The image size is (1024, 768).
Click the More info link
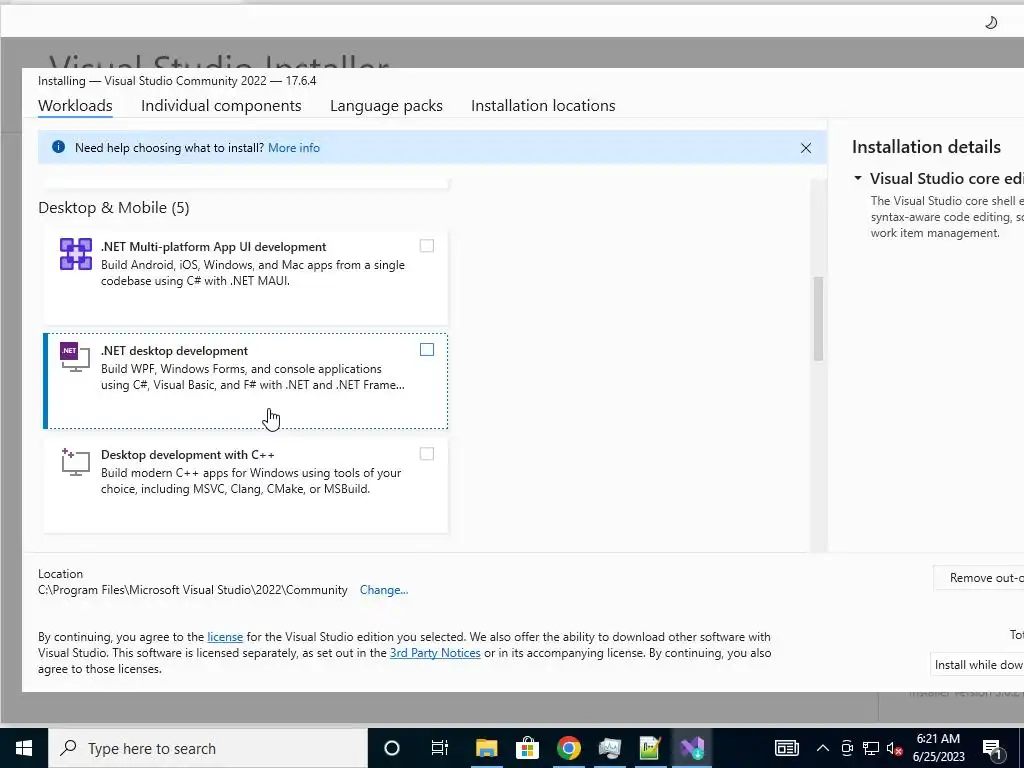[x=294, y=148]
